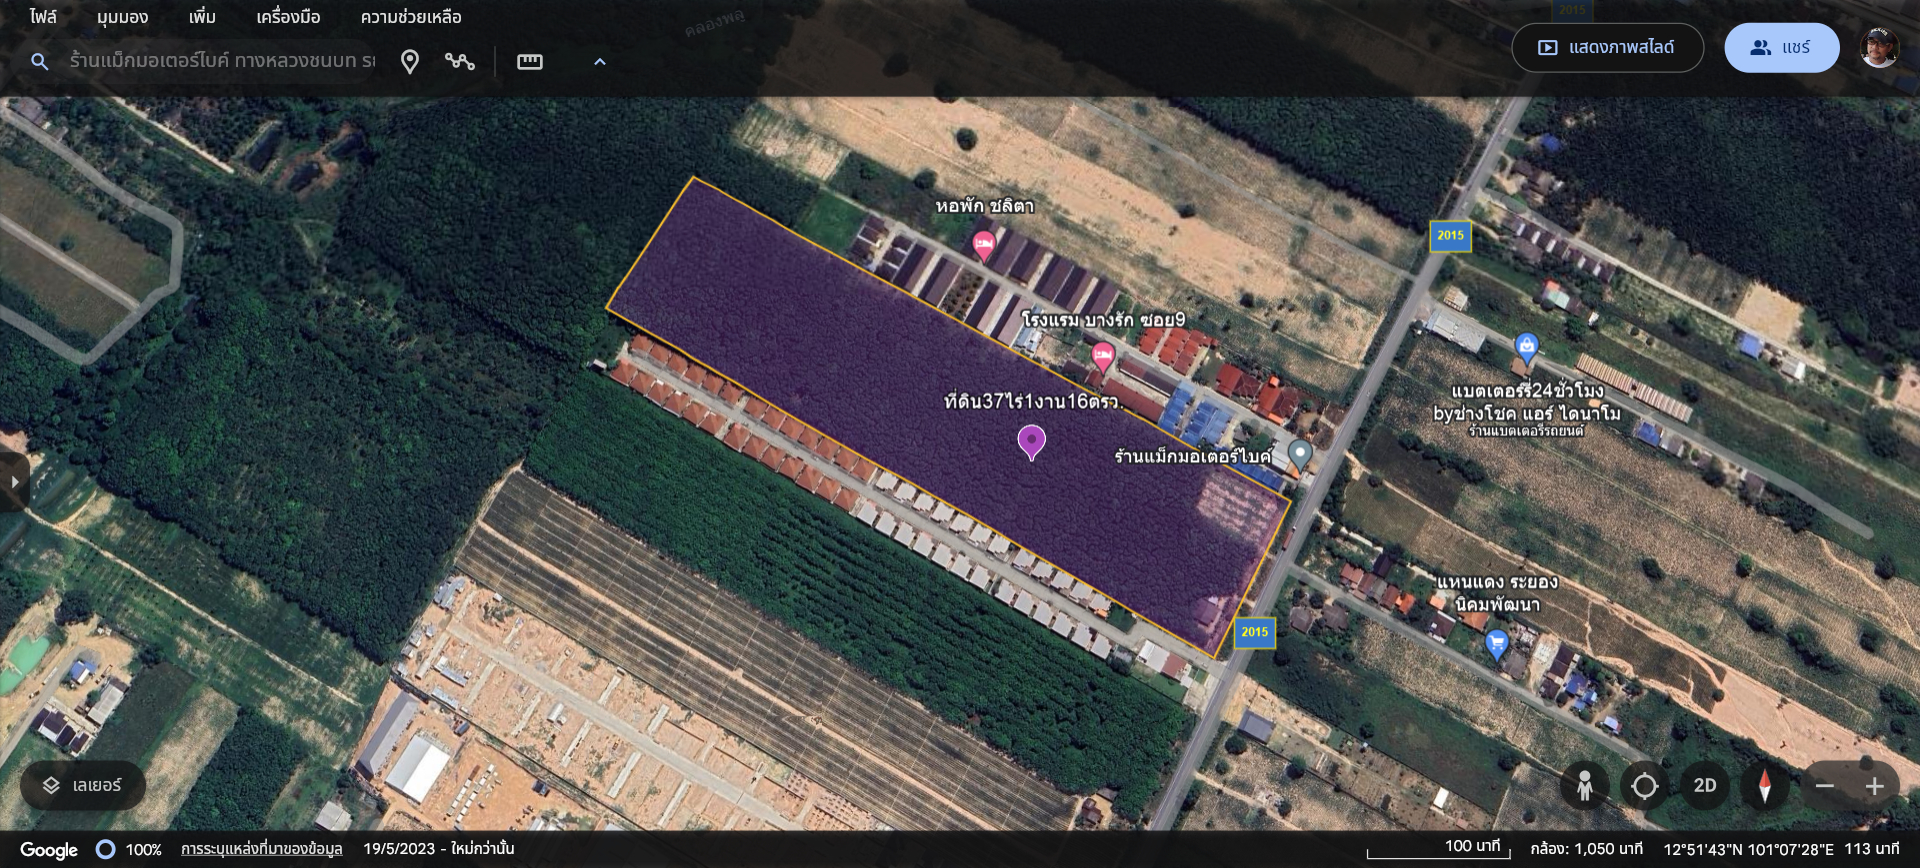
Task: Click the แบตเตอรี่24ชั่วโมง shop pin
Action: click(x=1526, y=349)
